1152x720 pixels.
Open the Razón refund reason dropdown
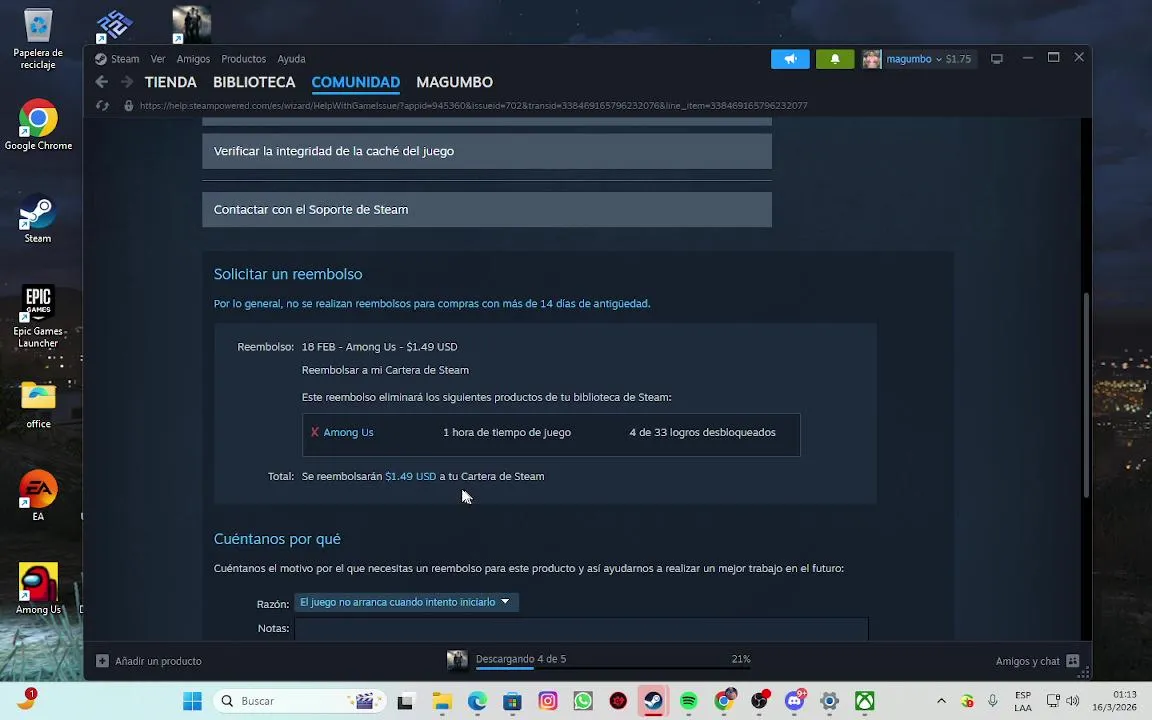pyautogui.click(x=406, y=602)
